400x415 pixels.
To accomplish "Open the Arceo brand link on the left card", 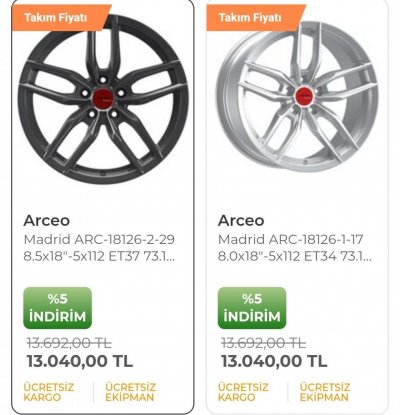I will click(47, 220).
